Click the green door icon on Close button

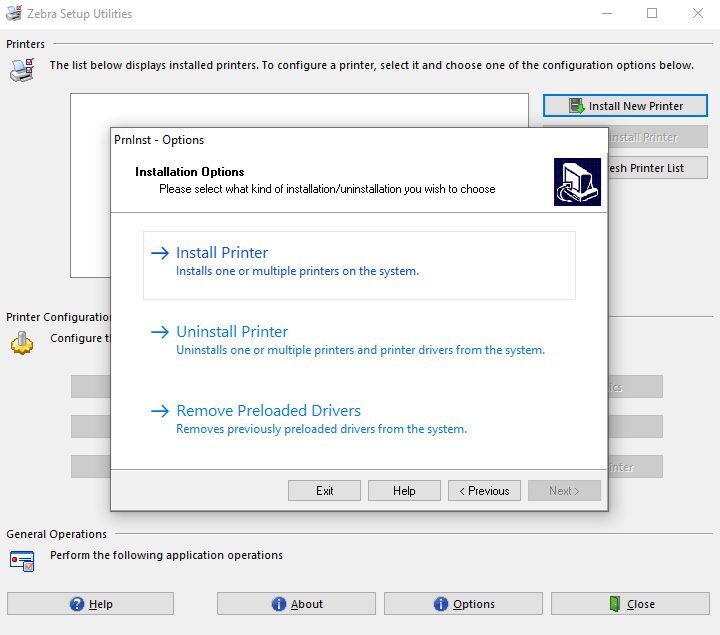pos(614,604)
